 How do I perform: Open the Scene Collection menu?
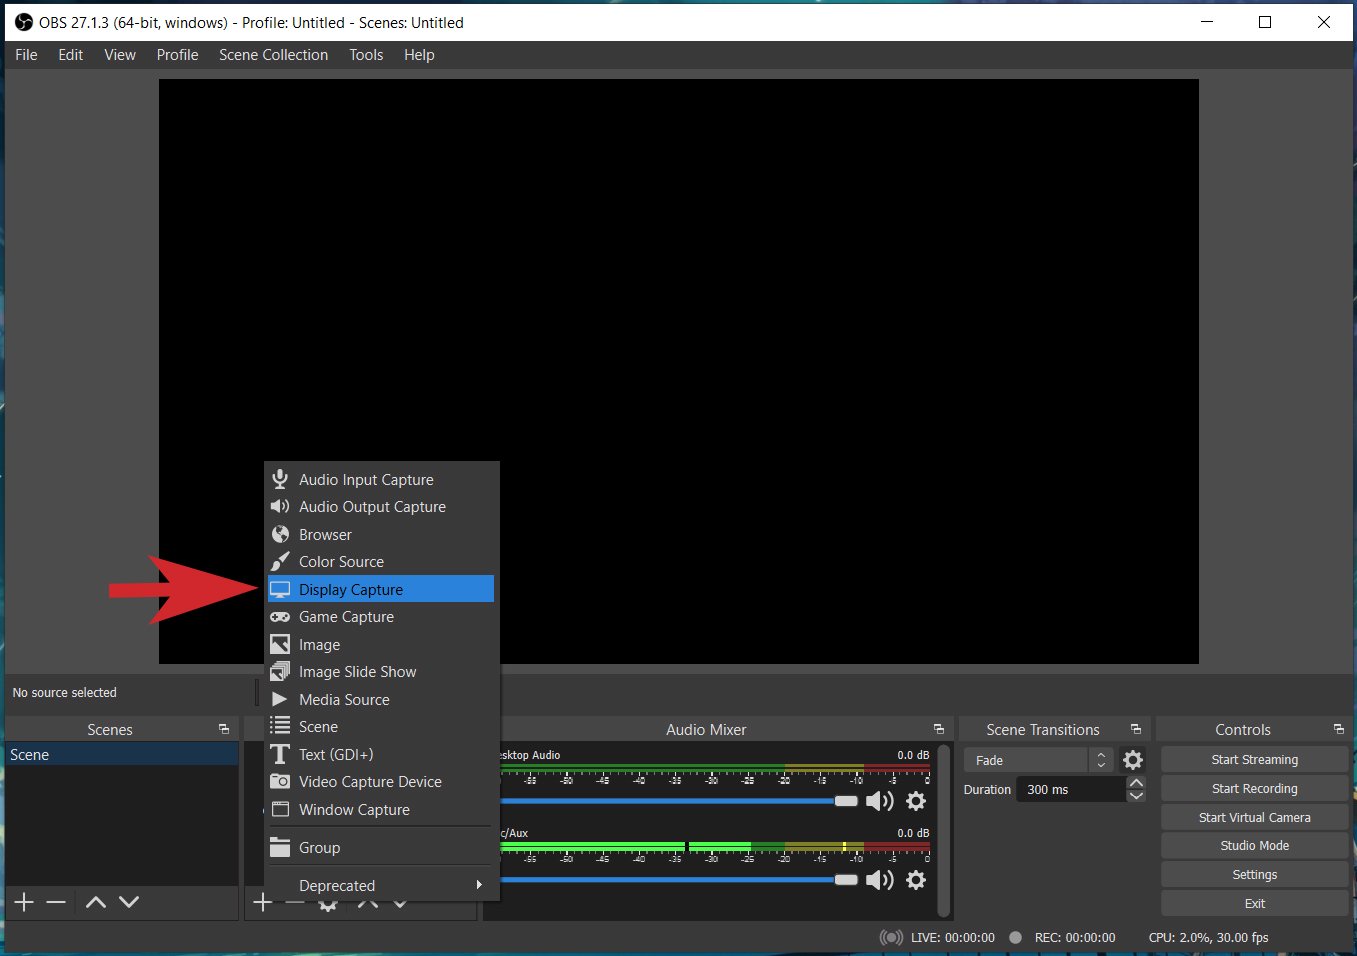273,55
